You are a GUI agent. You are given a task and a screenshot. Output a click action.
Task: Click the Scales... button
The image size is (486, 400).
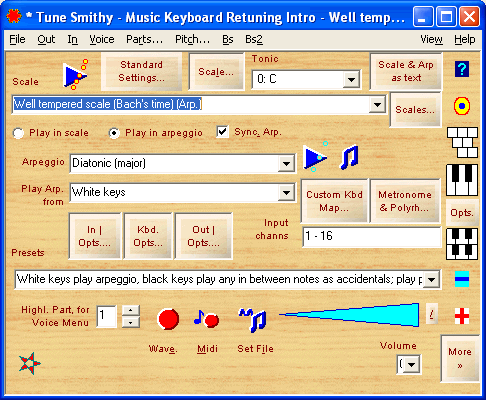click(415, 110)
